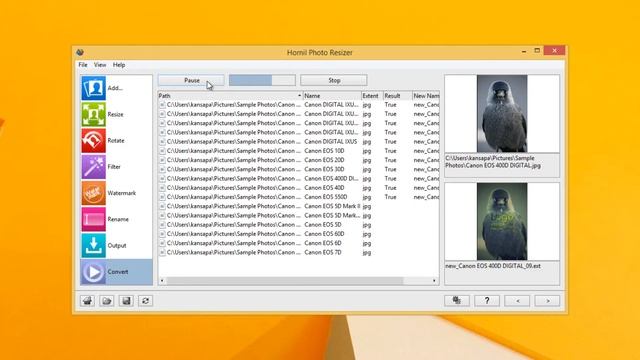Image resolution: width=640 pixels, height=360 pixels.
Task: Select the Canon EOS 400D DI... row
Action: pyautogui.click(x=299, y=178)
